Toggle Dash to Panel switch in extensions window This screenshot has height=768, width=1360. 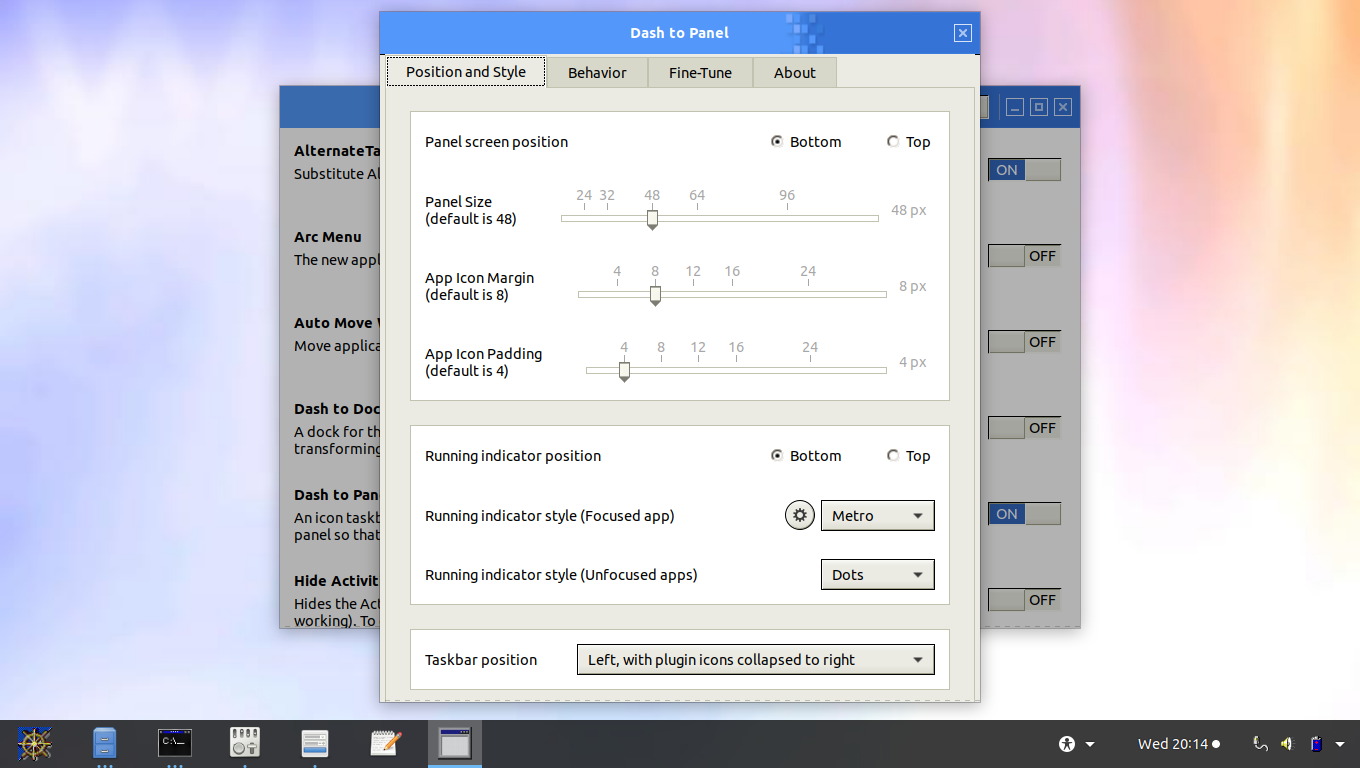coord(1024,514)
